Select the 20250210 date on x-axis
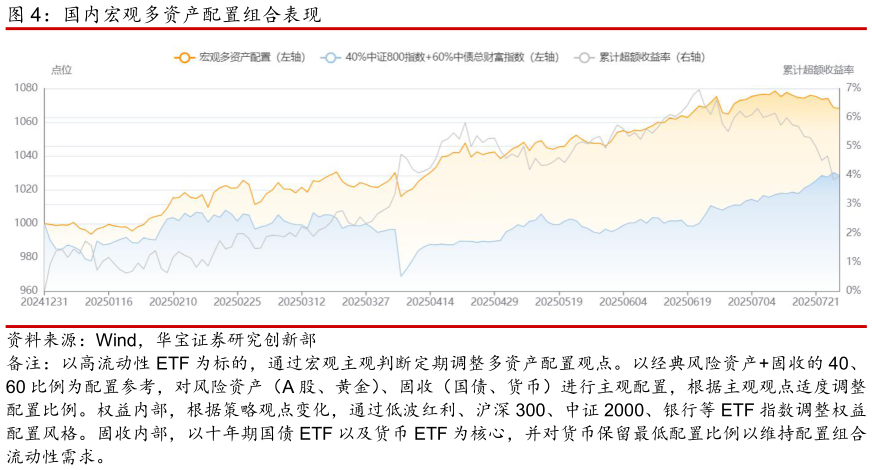The image size is (872, 470). (173, 301)
